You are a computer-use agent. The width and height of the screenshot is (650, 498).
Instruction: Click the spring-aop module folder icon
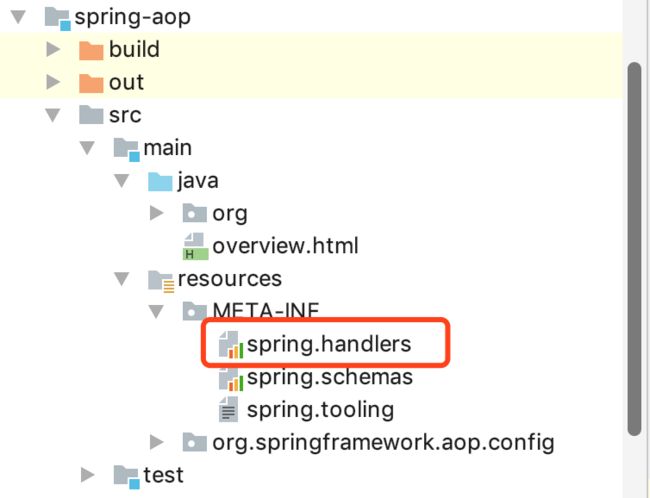(58, 18)
